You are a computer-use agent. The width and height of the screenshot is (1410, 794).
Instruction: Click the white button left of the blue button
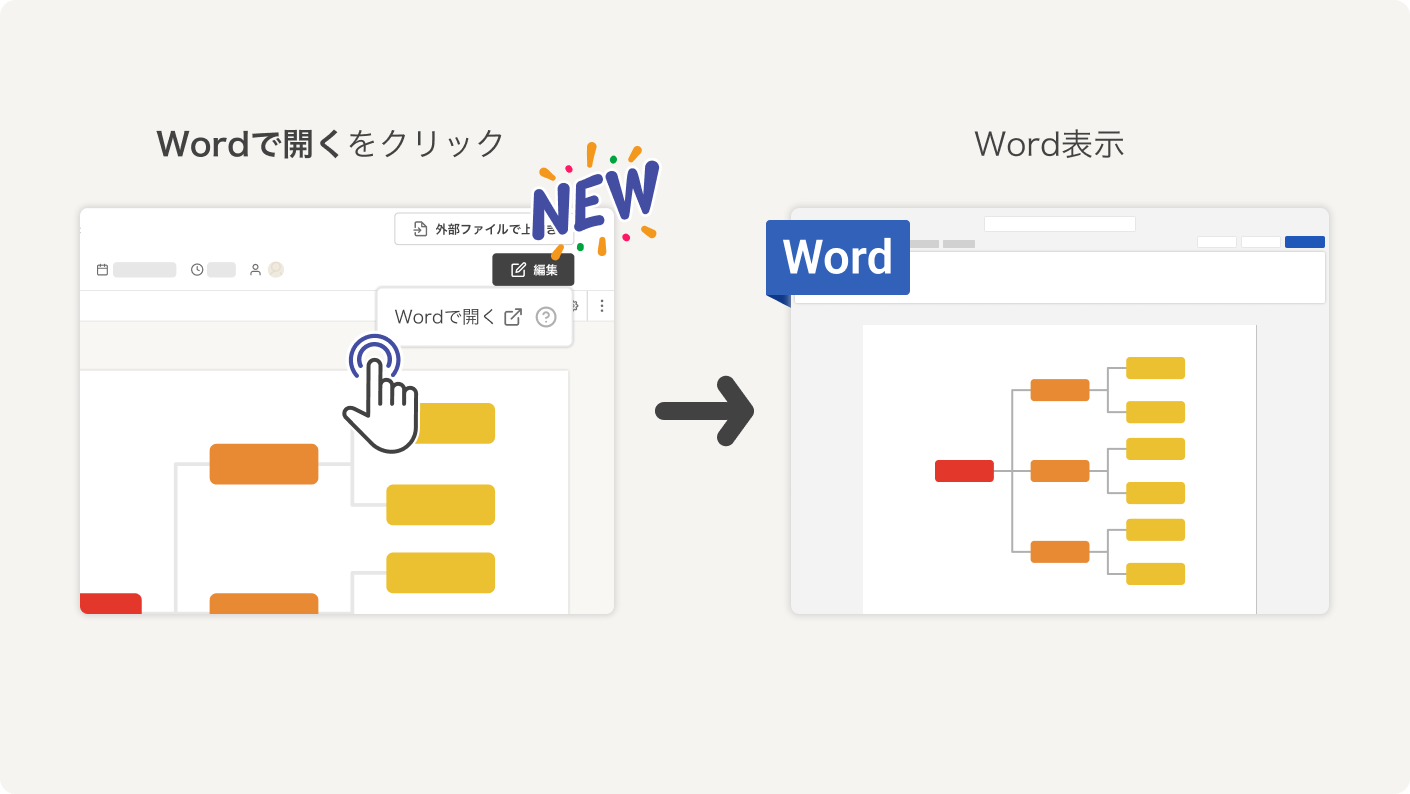pyautogui.click(x=1260, y=242)
